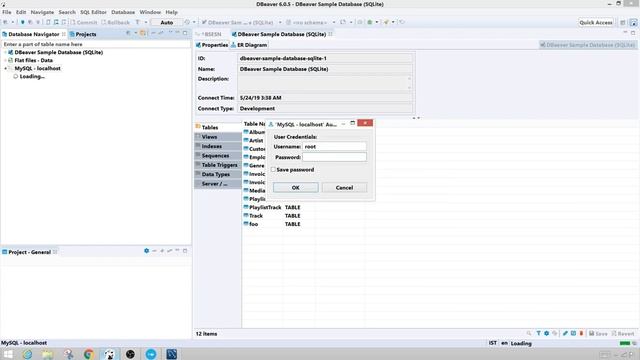Click the Save button in bottom toolbar
The image size is (640, 360).
598,333
